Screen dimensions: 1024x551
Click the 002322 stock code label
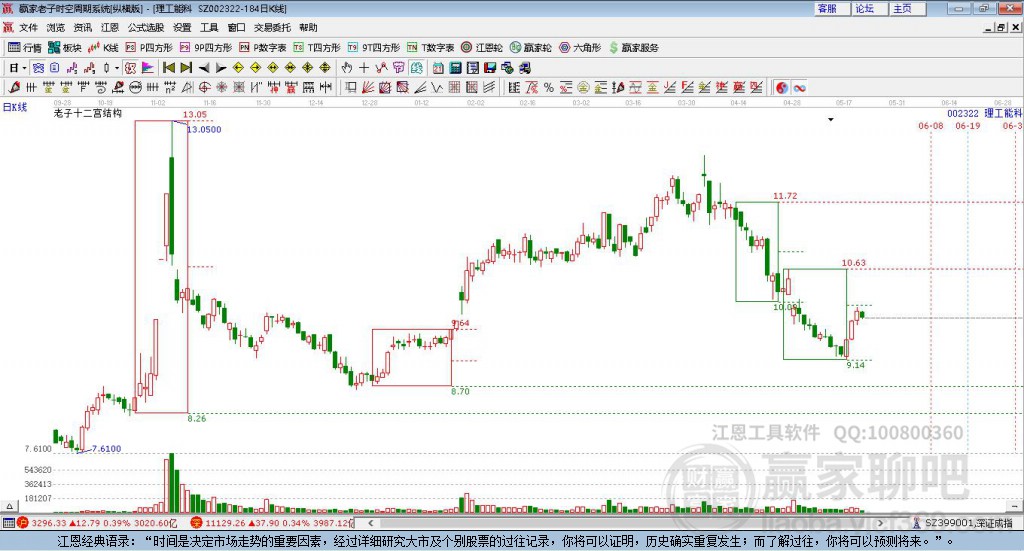click(963, 114)
